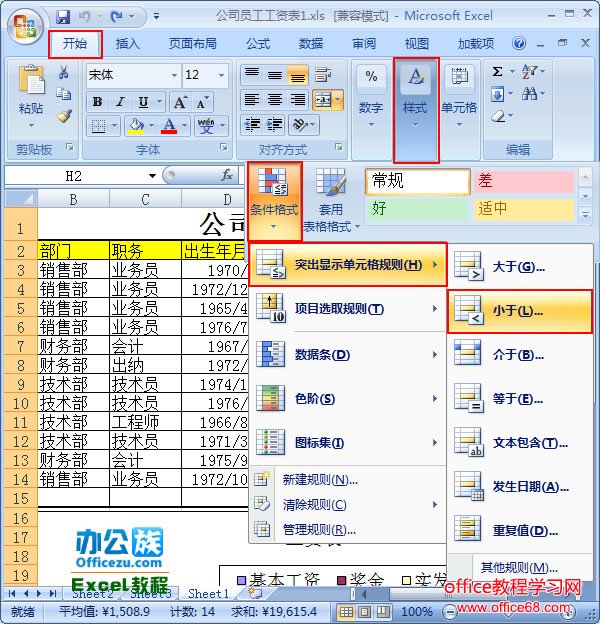Click the Fill down icon
This screenshot has height=624, width=600.
[497, 94]
